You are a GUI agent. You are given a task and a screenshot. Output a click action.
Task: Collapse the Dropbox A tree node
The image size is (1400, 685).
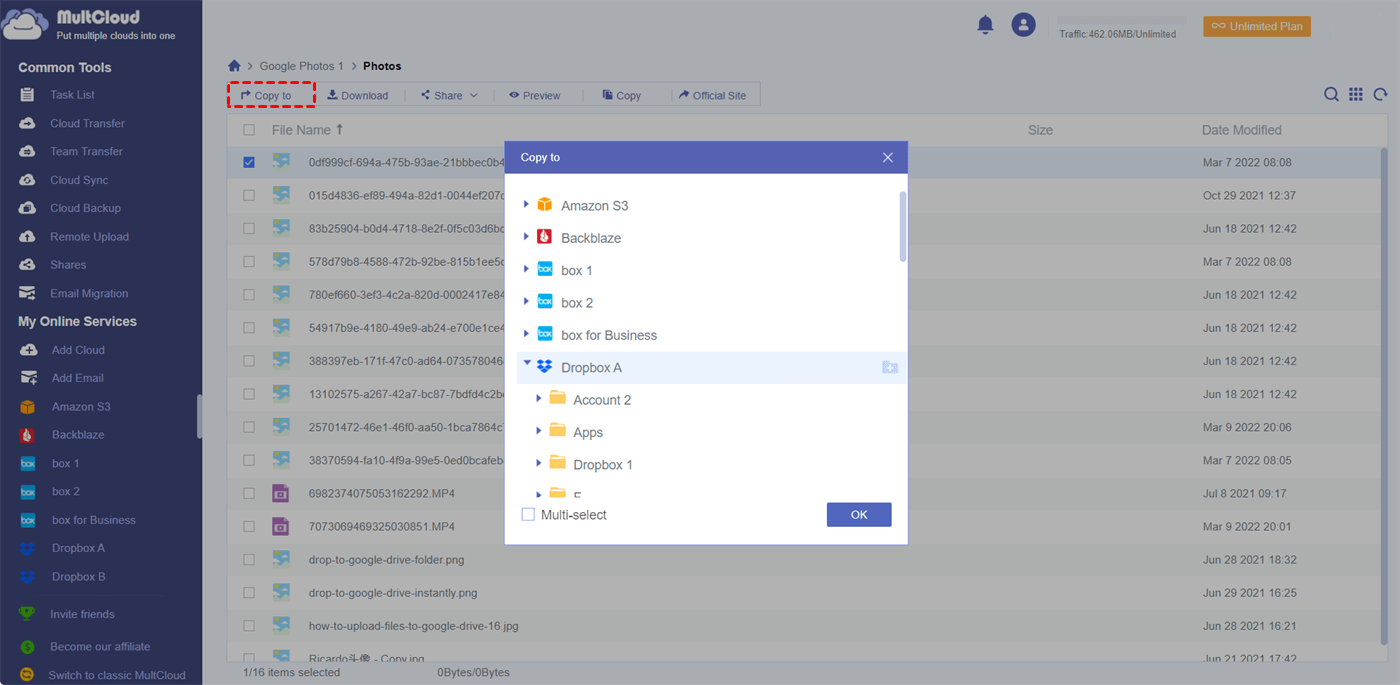pos(527,366)
